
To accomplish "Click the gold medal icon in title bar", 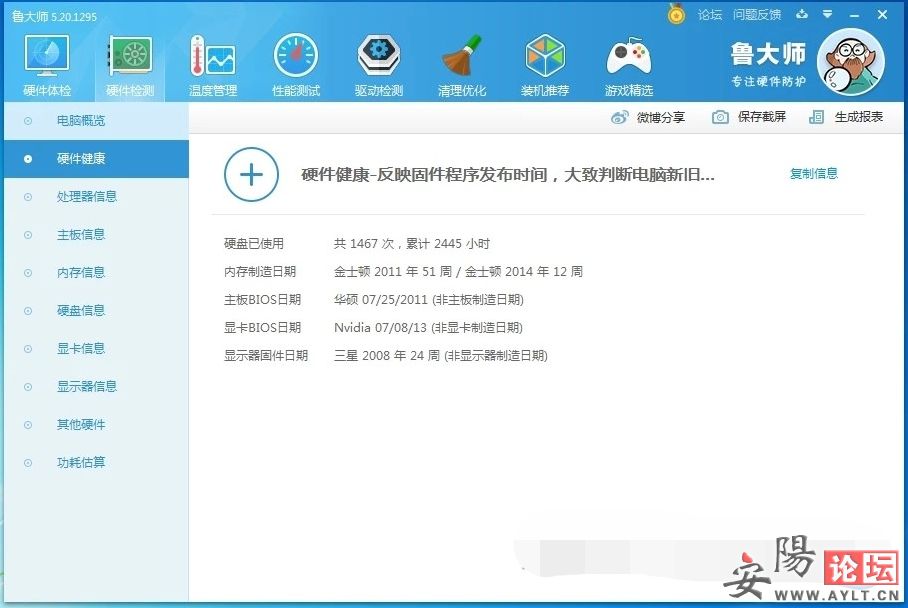I will (676, 14).
